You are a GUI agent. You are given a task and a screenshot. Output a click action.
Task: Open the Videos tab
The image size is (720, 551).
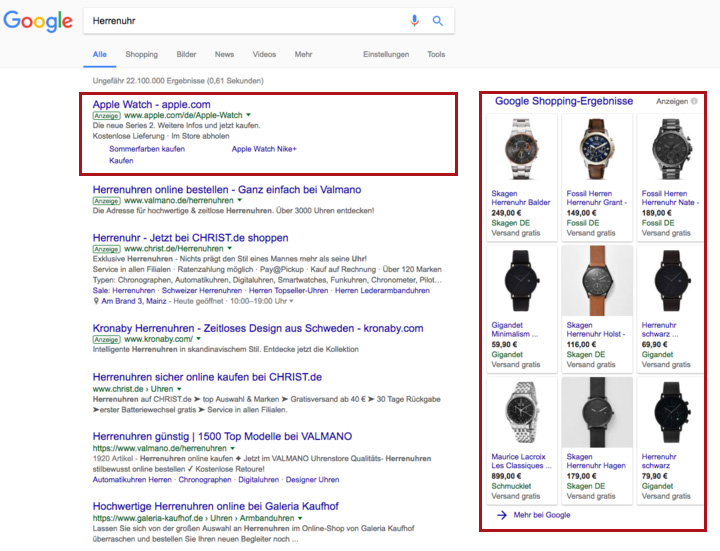point(264,54)
